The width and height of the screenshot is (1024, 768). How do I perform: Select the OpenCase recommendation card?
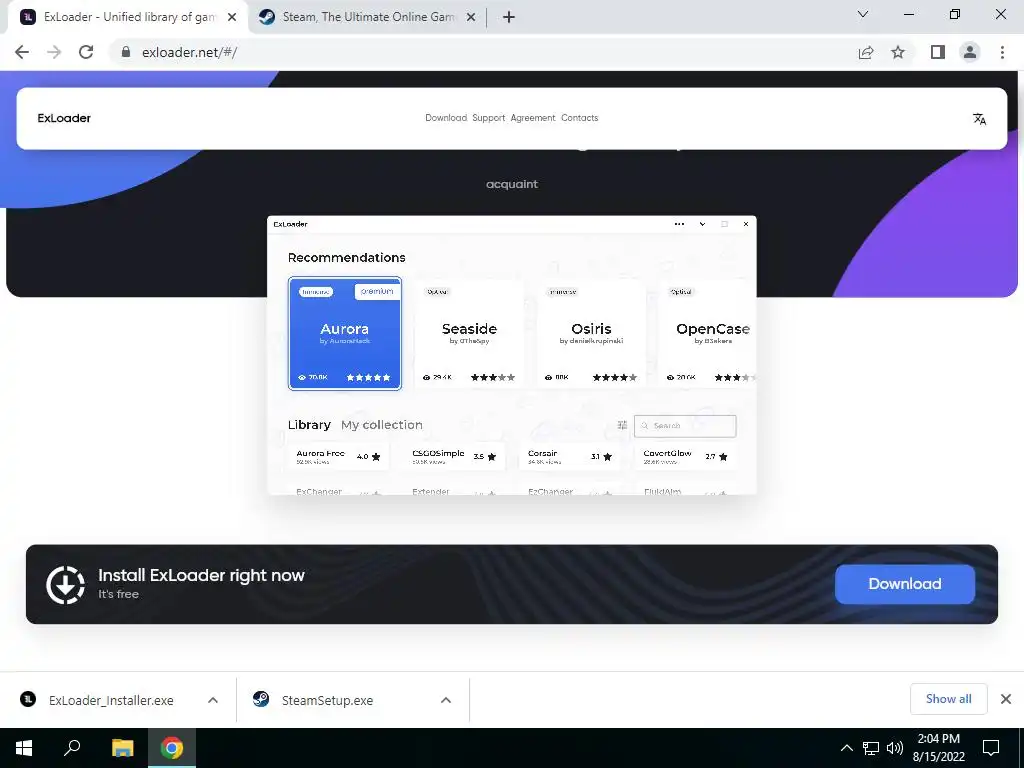(x=707, y=334)
